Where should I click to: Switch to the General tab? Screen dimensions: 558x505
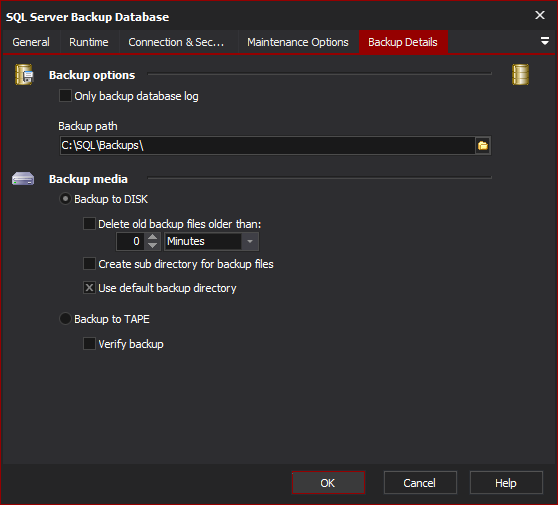pos(31,42)
